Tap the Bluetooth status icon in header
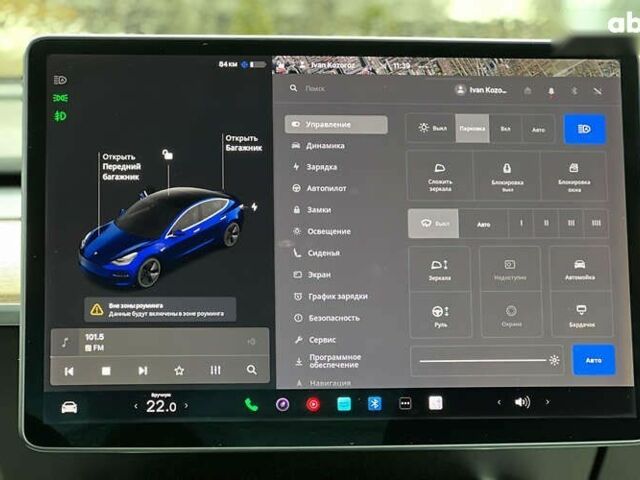Viewport: 640px width, 480px height. pos(574,91)
